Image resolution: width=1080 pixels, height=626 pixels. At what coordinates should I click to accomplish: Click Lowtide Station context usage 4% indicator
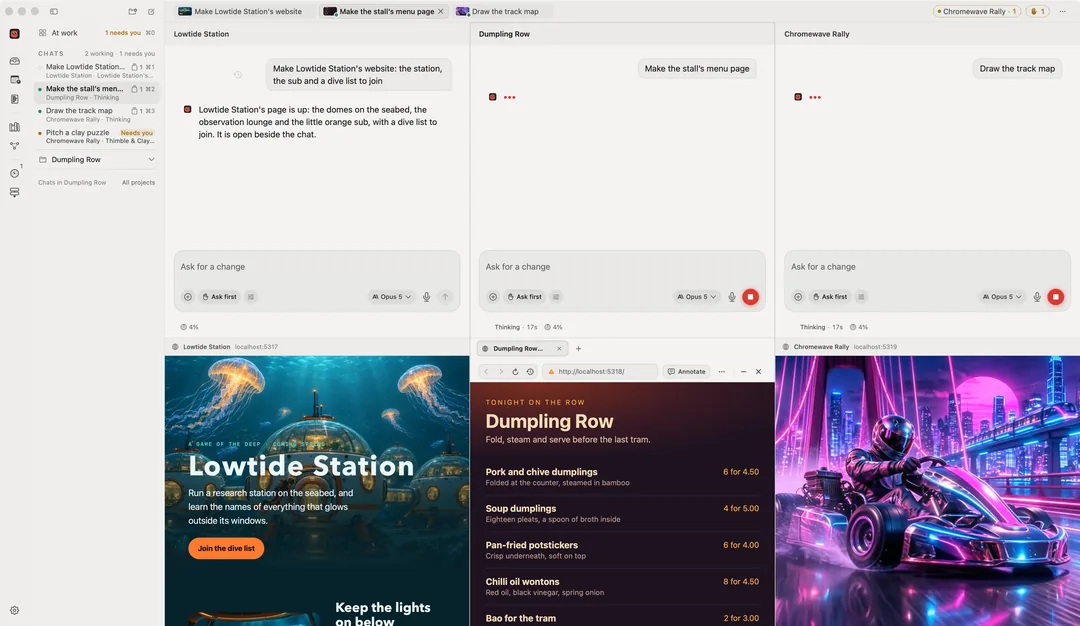click(x=189, y=327)
